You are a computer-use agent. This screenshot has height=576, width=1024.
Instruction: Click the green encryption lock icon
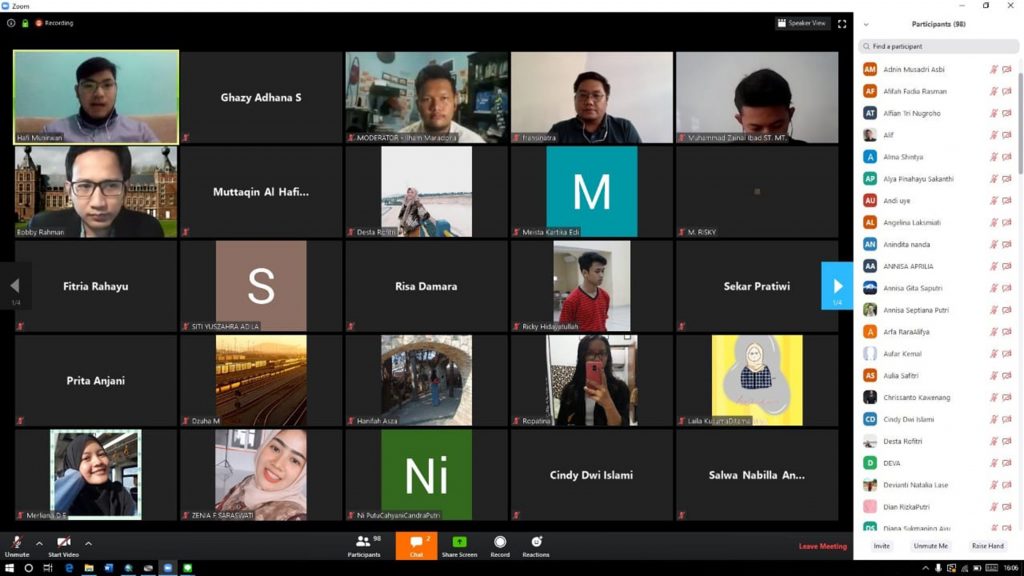point(25,23)
